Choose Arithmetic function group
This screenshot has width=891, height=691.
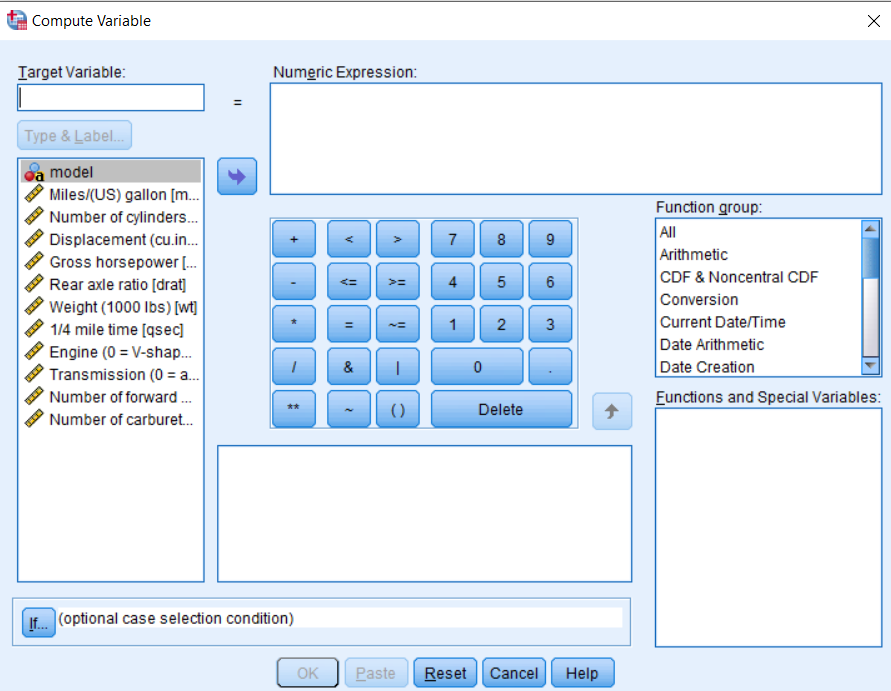(759, 255)
